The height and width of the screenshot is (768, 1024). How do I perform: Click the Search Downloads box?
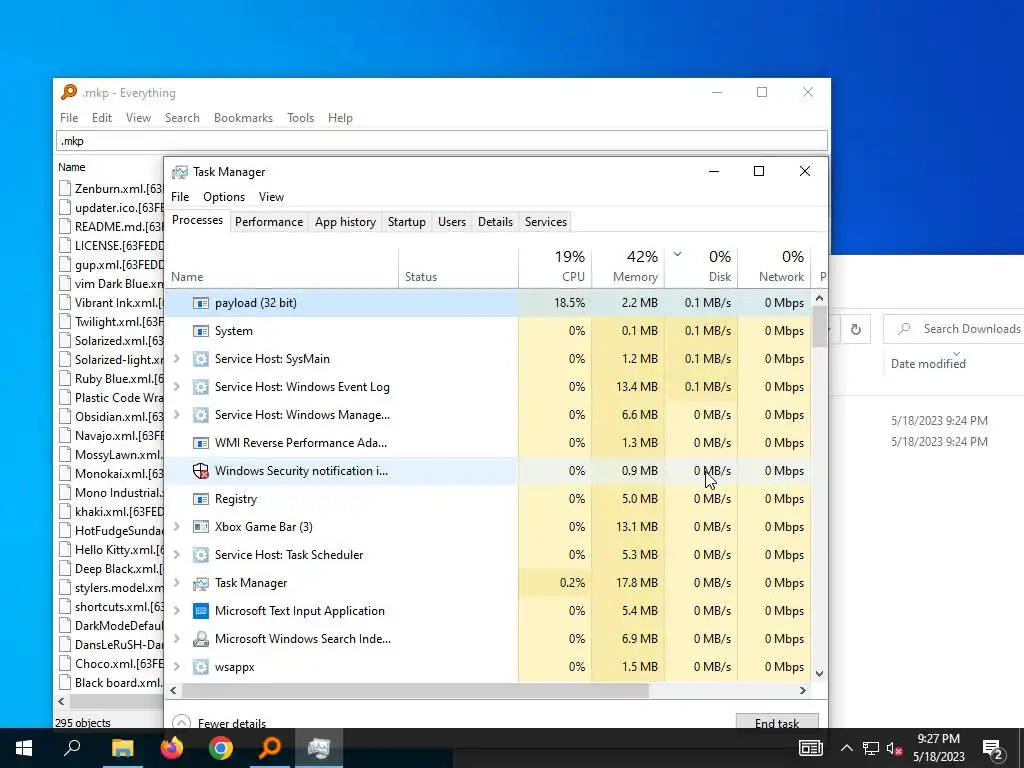(954, 329)
